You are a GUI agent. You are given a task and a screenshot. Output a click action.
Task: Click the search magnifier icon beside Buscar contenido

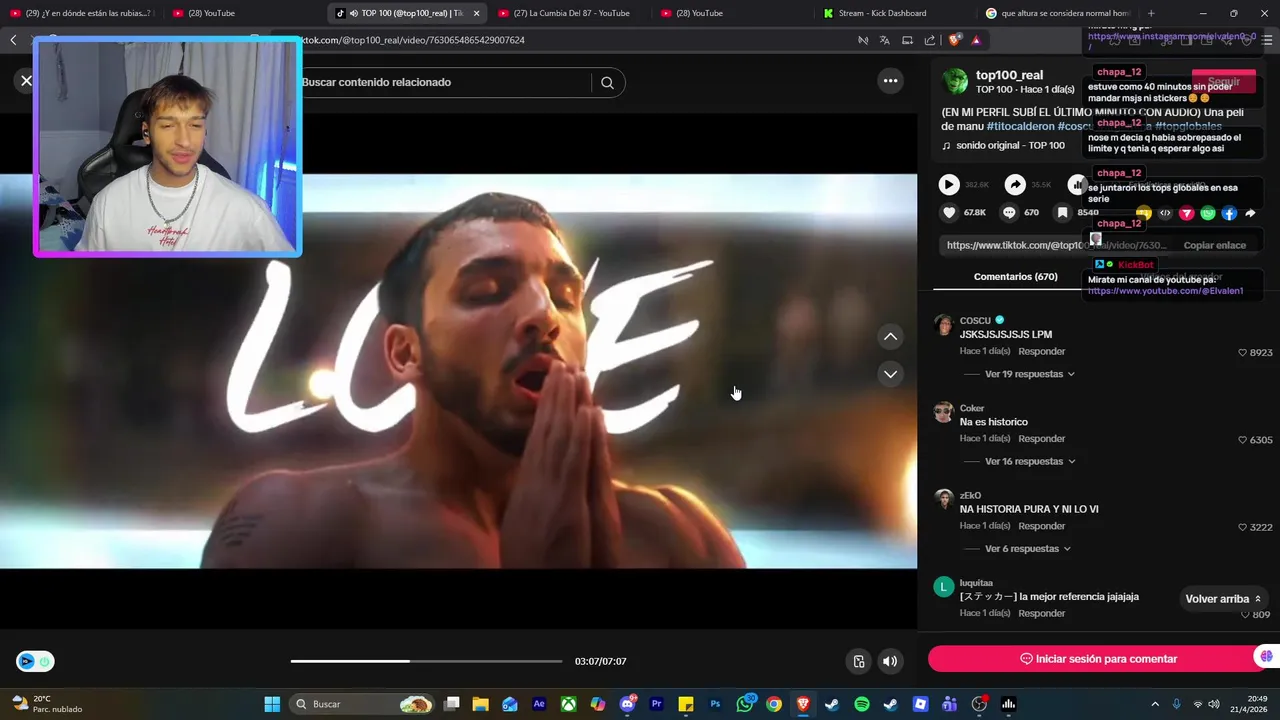click(607, 83)
